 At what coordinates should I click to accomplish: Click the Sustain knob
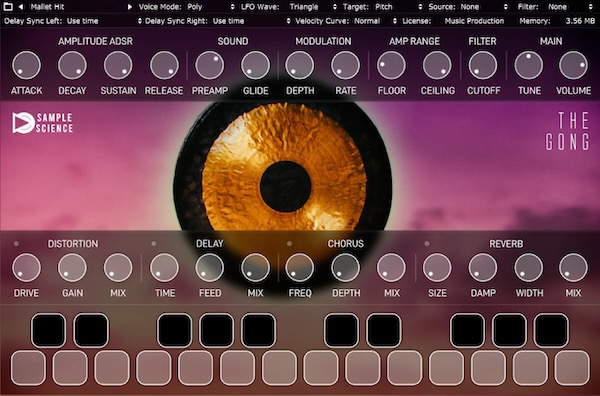[118, 65]
